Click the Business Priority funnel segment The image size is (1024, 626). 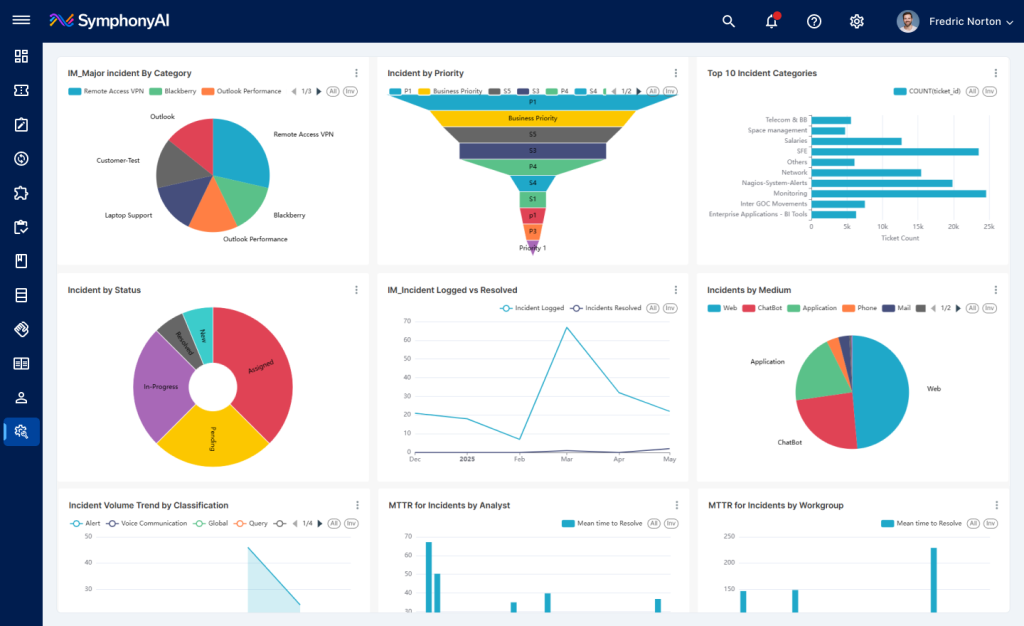(x=532, y=118)
